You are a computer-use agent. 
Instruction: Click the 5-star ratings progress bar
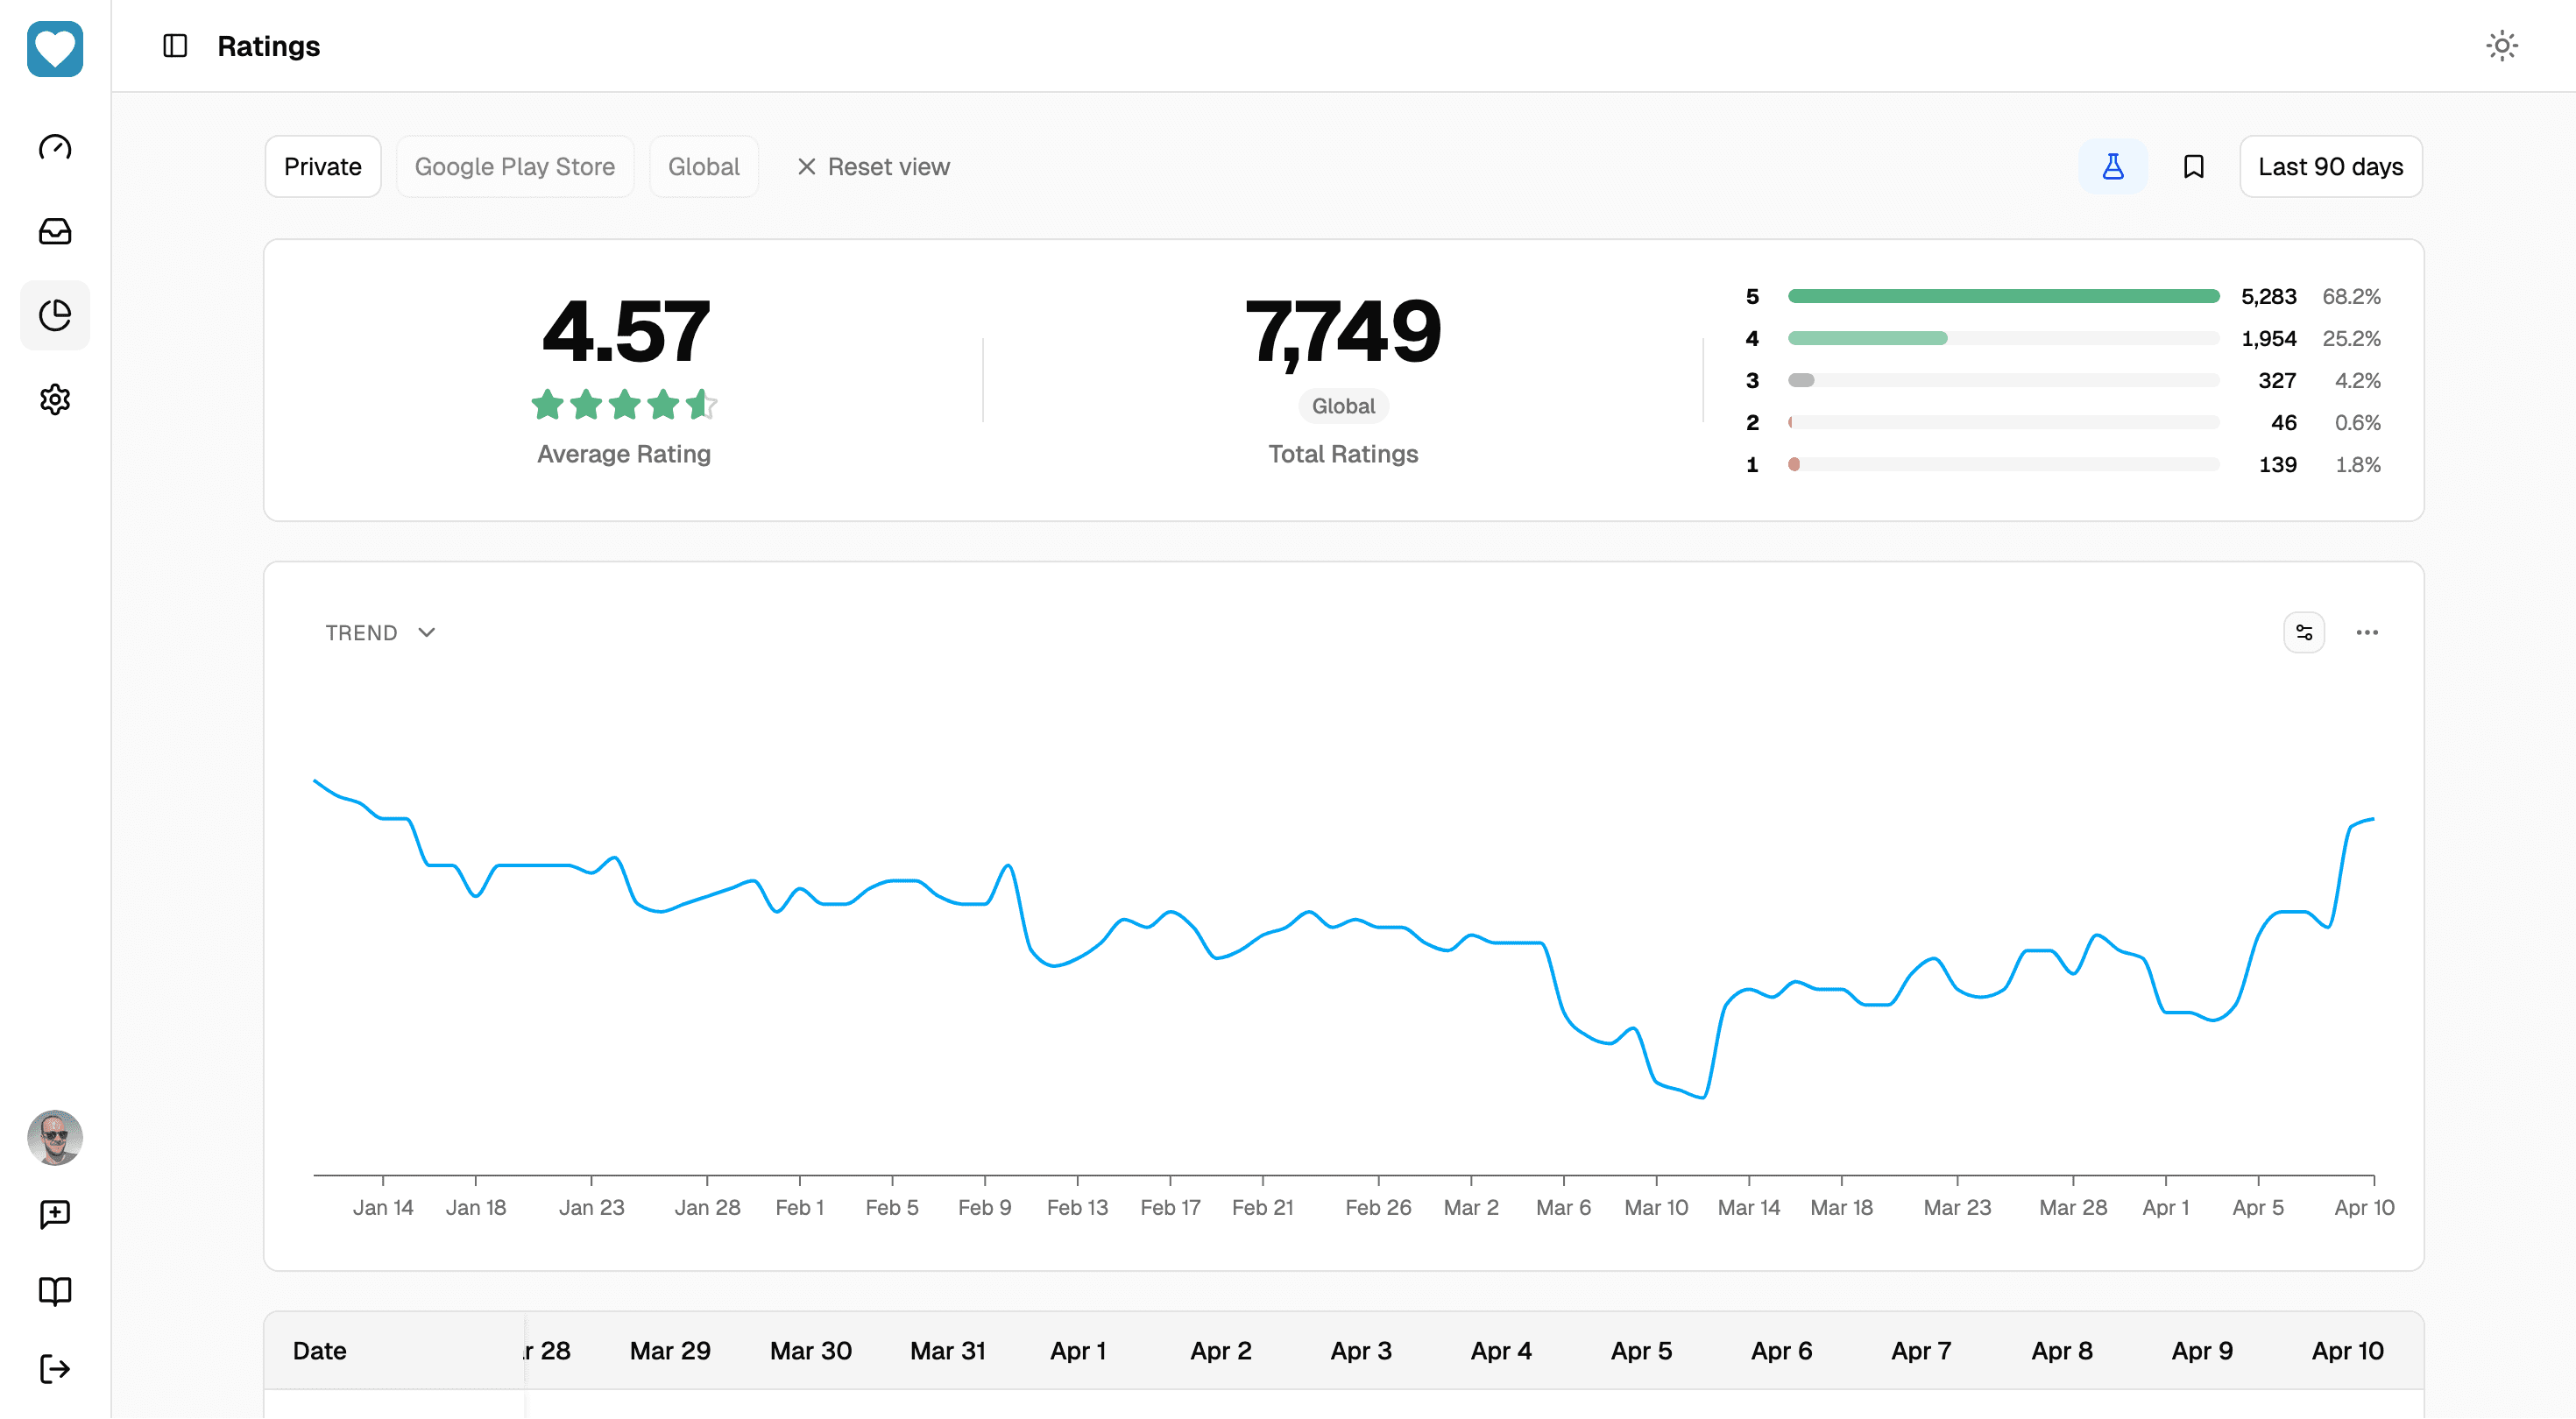[2005, 296]
